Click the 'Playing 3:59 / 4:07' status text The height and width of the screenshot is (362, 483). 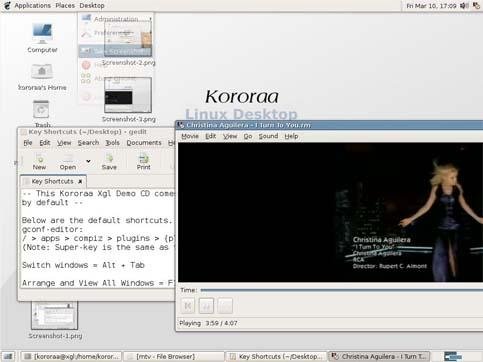[208, 323]
